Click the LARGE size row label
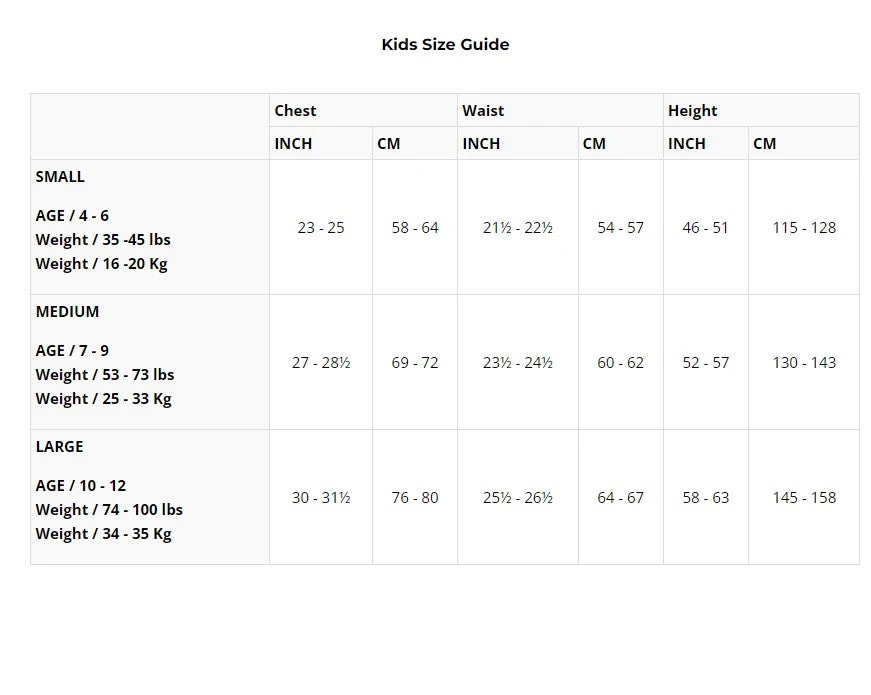 59,447
